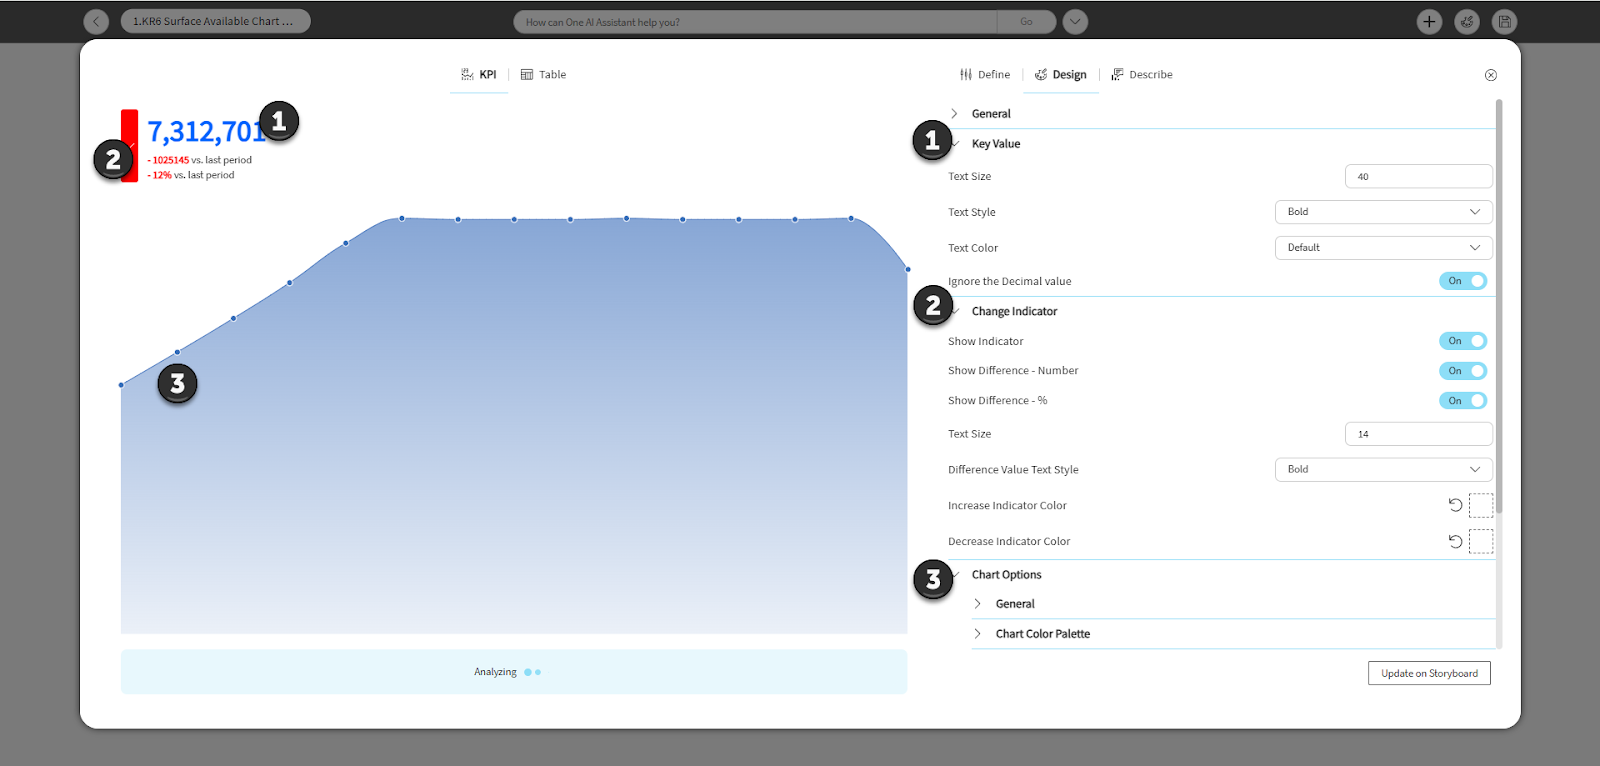This screenshot has width=1600, height=766.
Task: Open the design palette icon in top bar
Action: pos(1467,21)
